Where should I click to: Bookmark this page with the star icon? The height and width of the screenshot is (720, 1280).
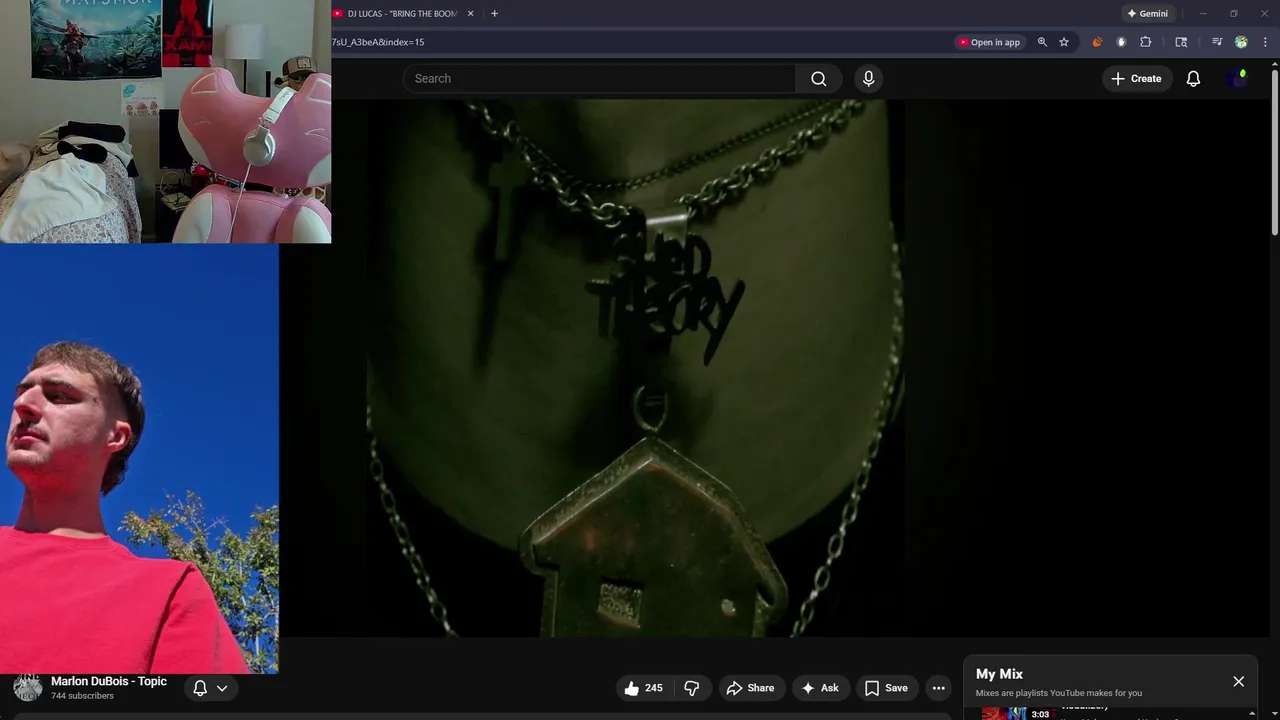pyautogui.click(x=1064, y=42)
